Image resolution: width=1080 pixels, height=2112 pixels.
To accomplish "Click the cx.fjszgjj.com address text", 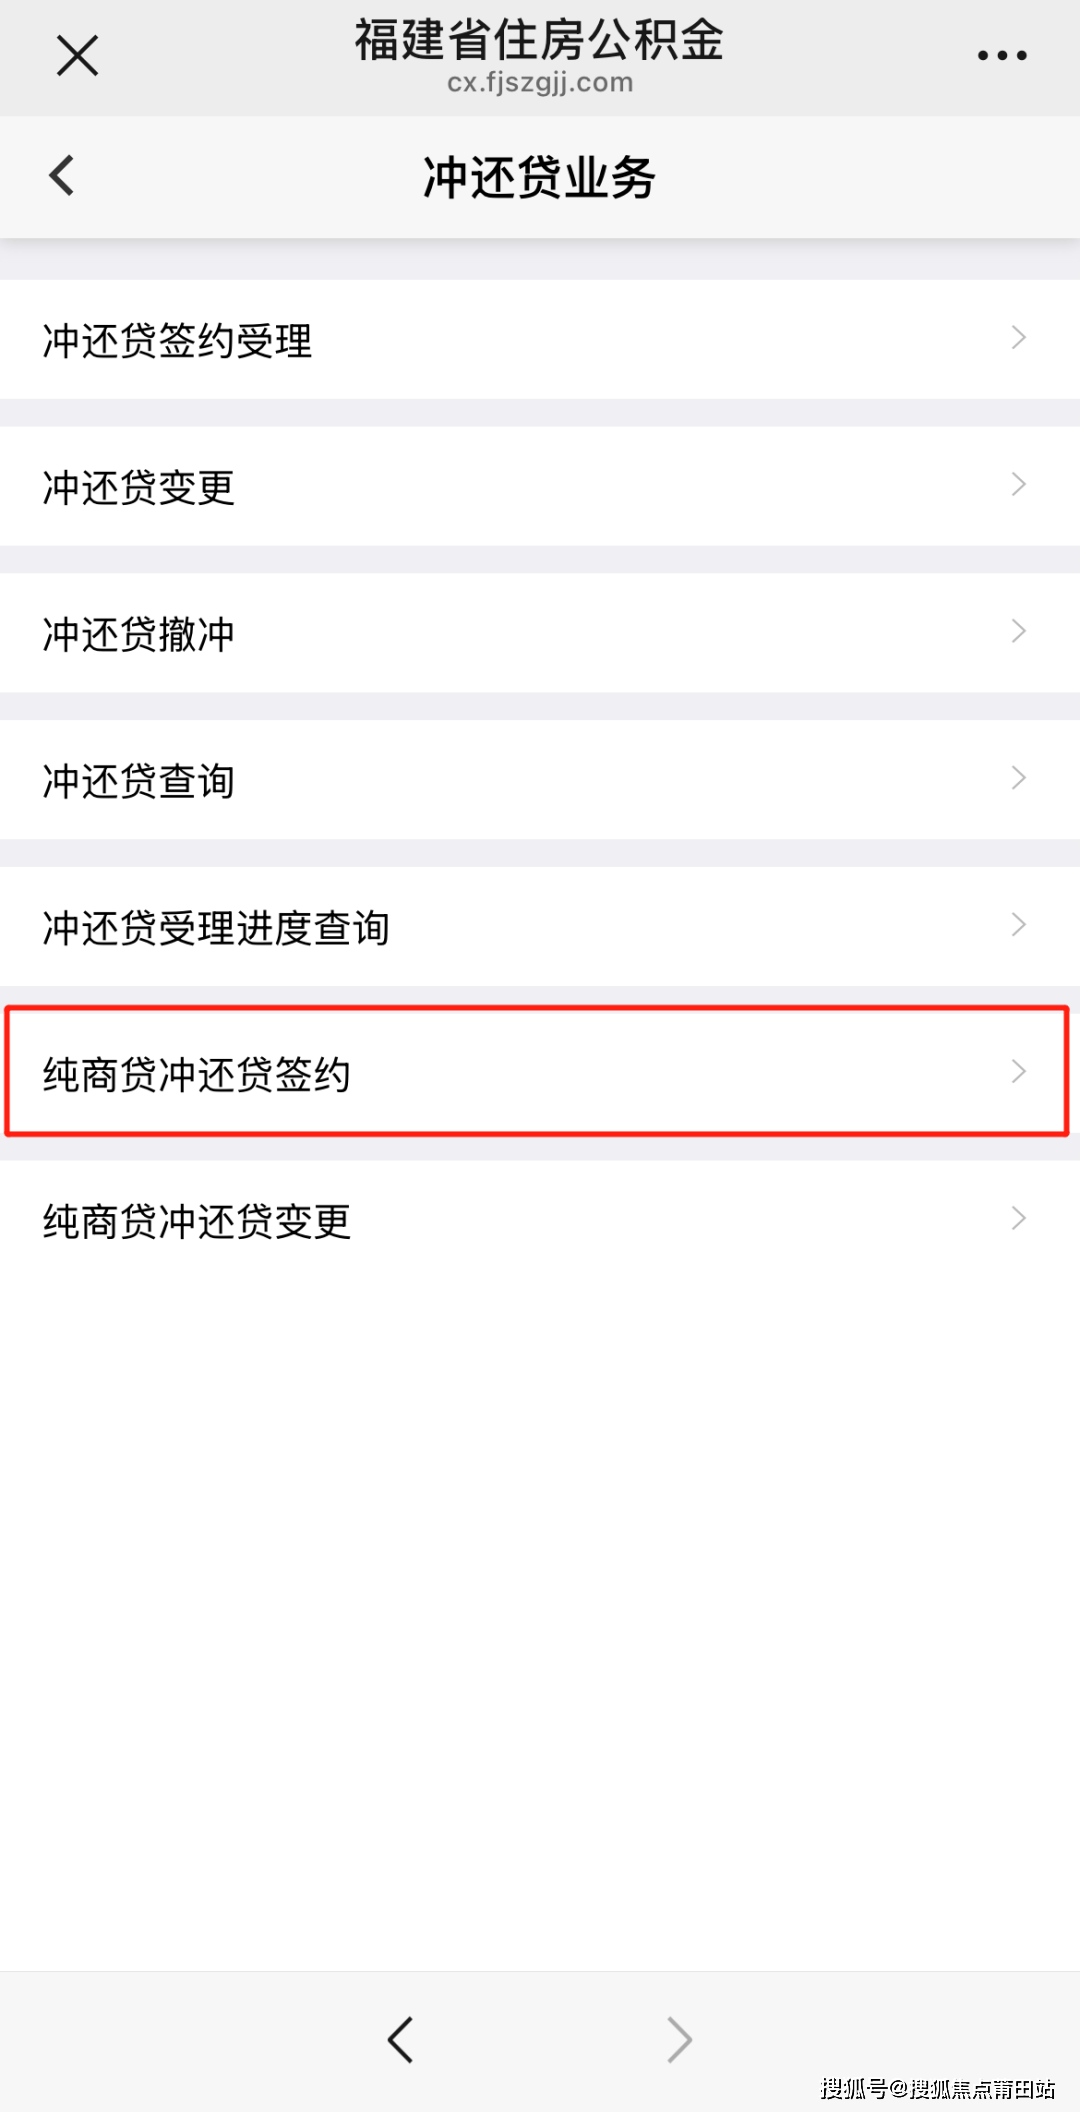I will tap(540, 83).
